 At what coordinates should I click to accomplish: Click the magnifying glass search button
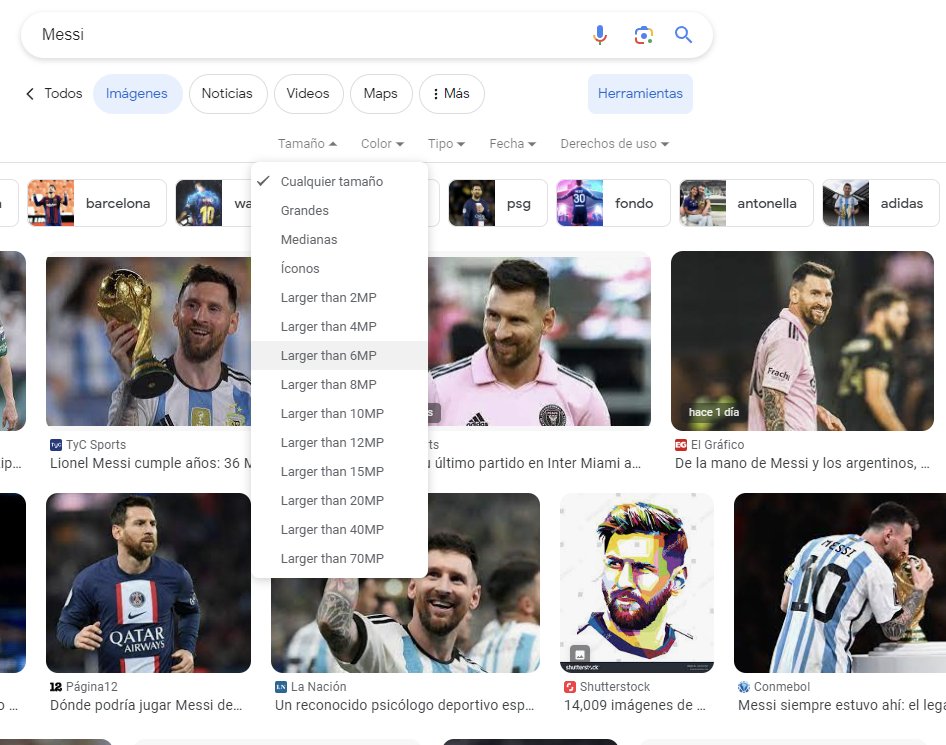(683, 35)
